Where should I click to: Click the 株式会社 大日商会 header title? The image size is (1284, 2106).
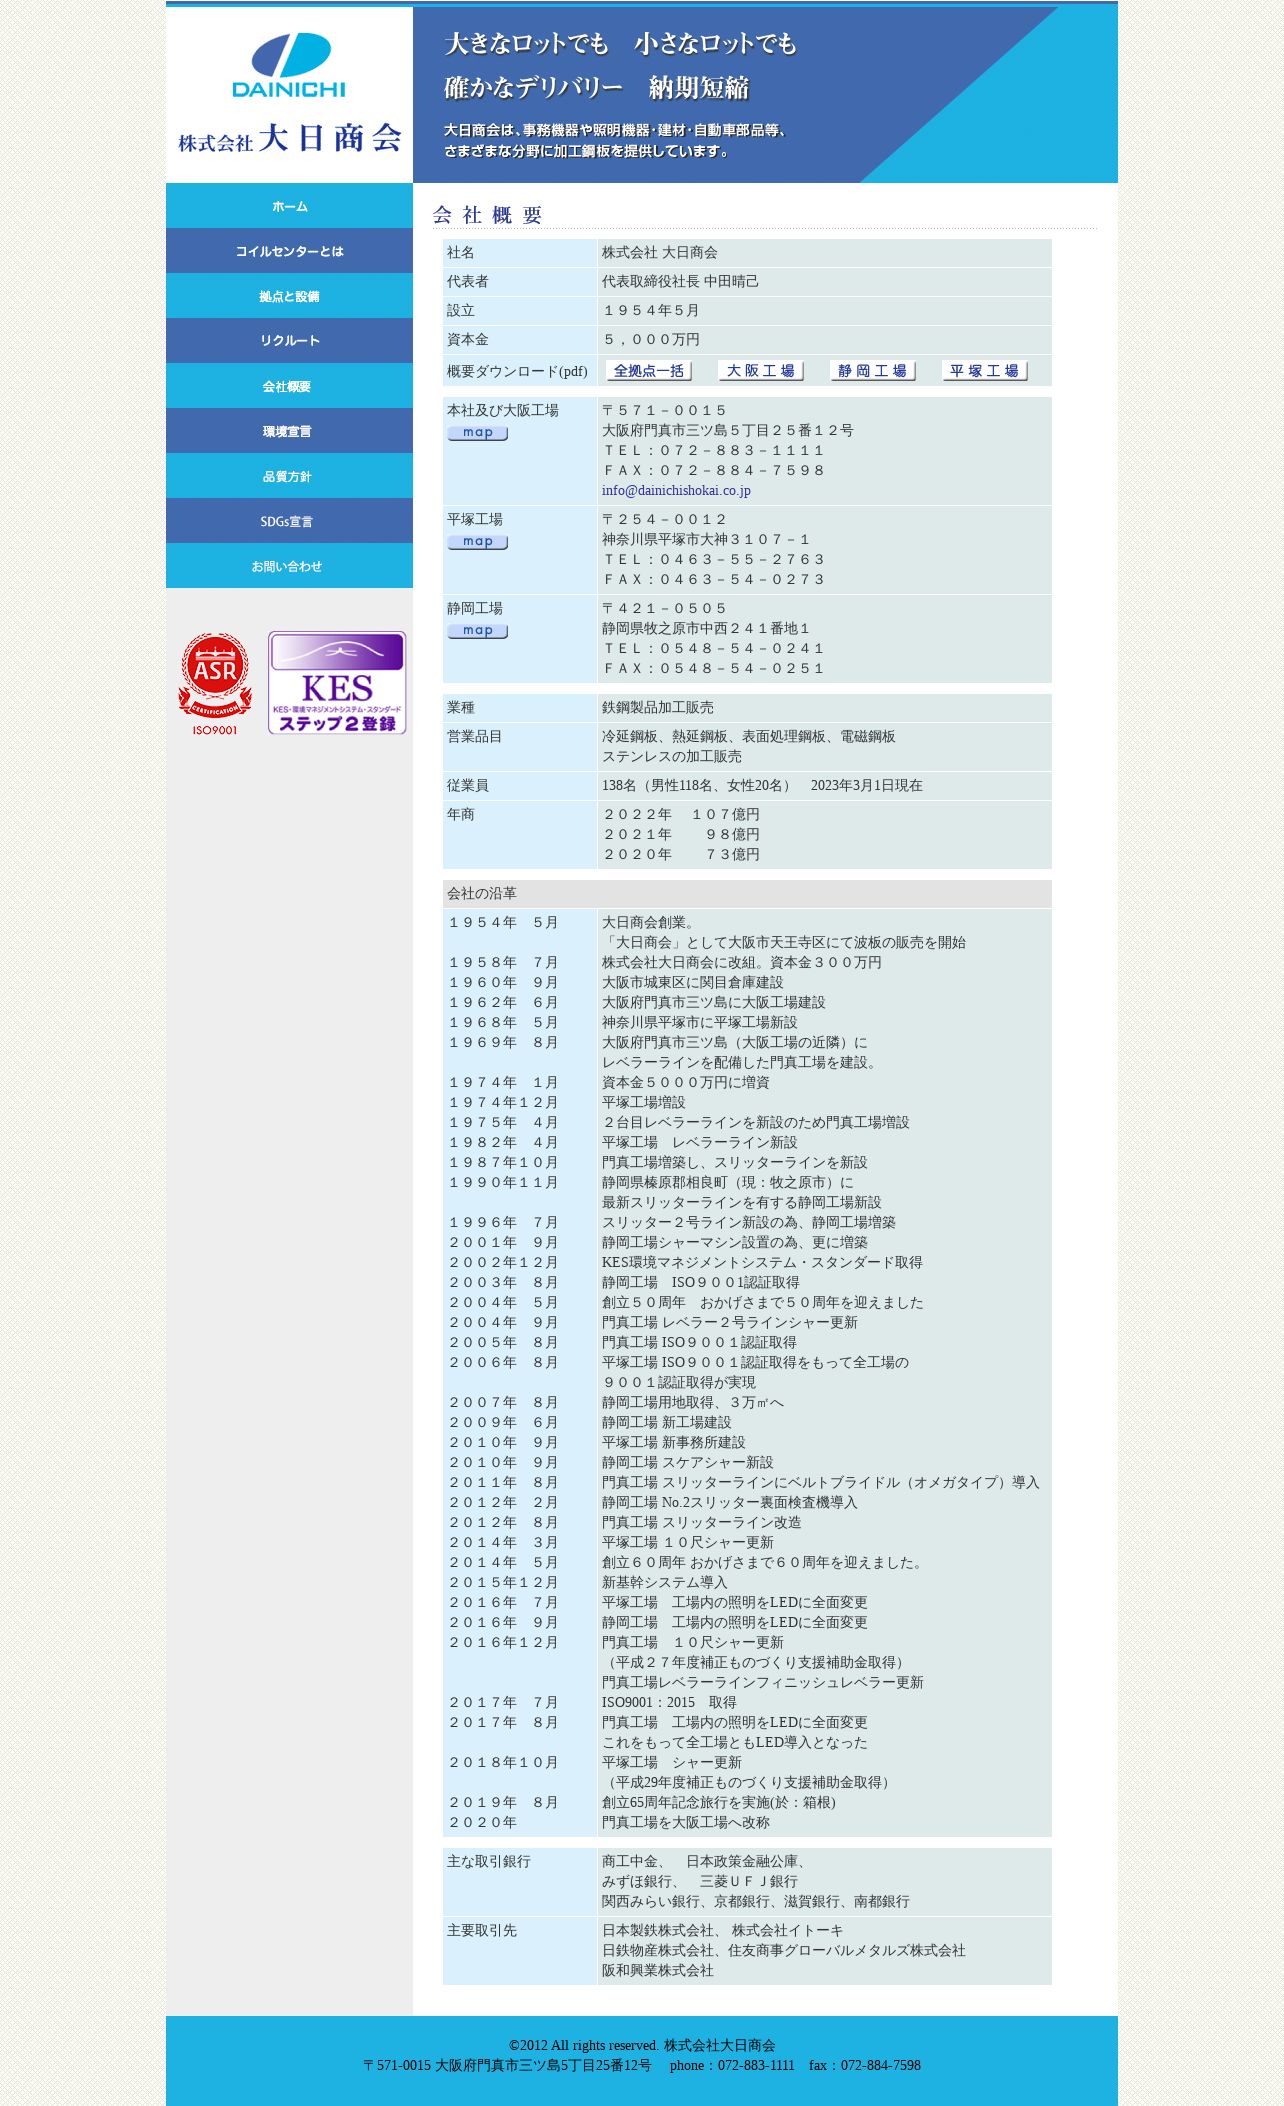290,138
